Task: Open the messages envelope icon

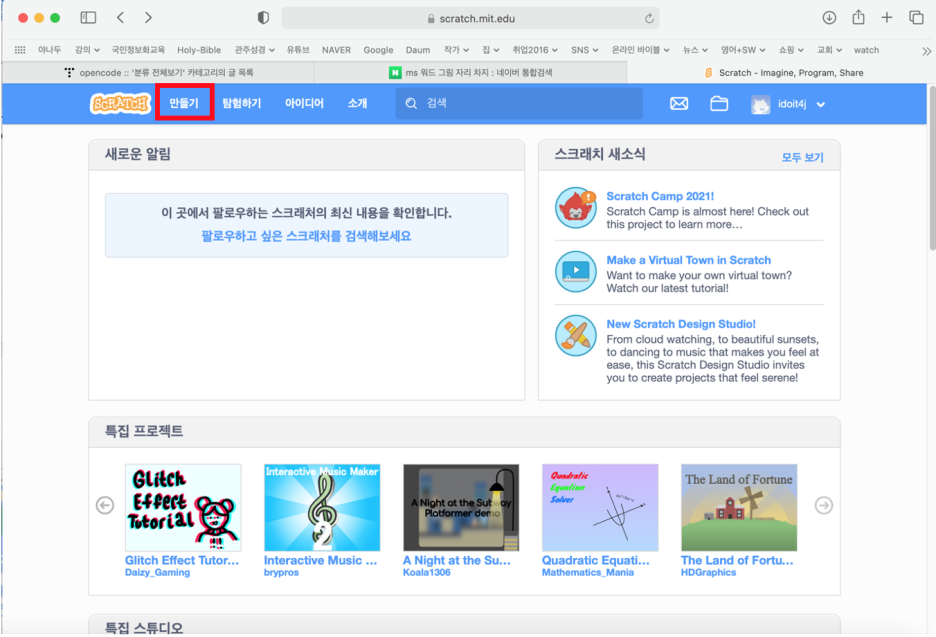Action: click(679, 104)
